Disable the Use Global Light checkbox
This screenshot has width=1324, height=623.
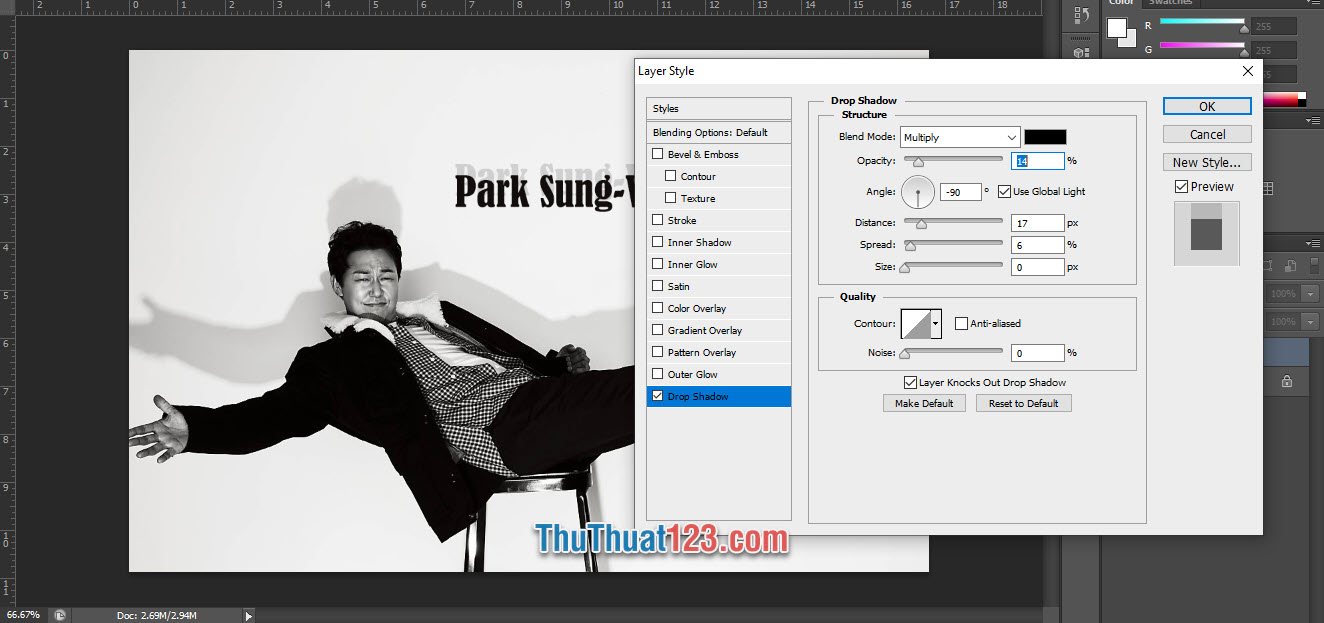[x=1004, y=191]
